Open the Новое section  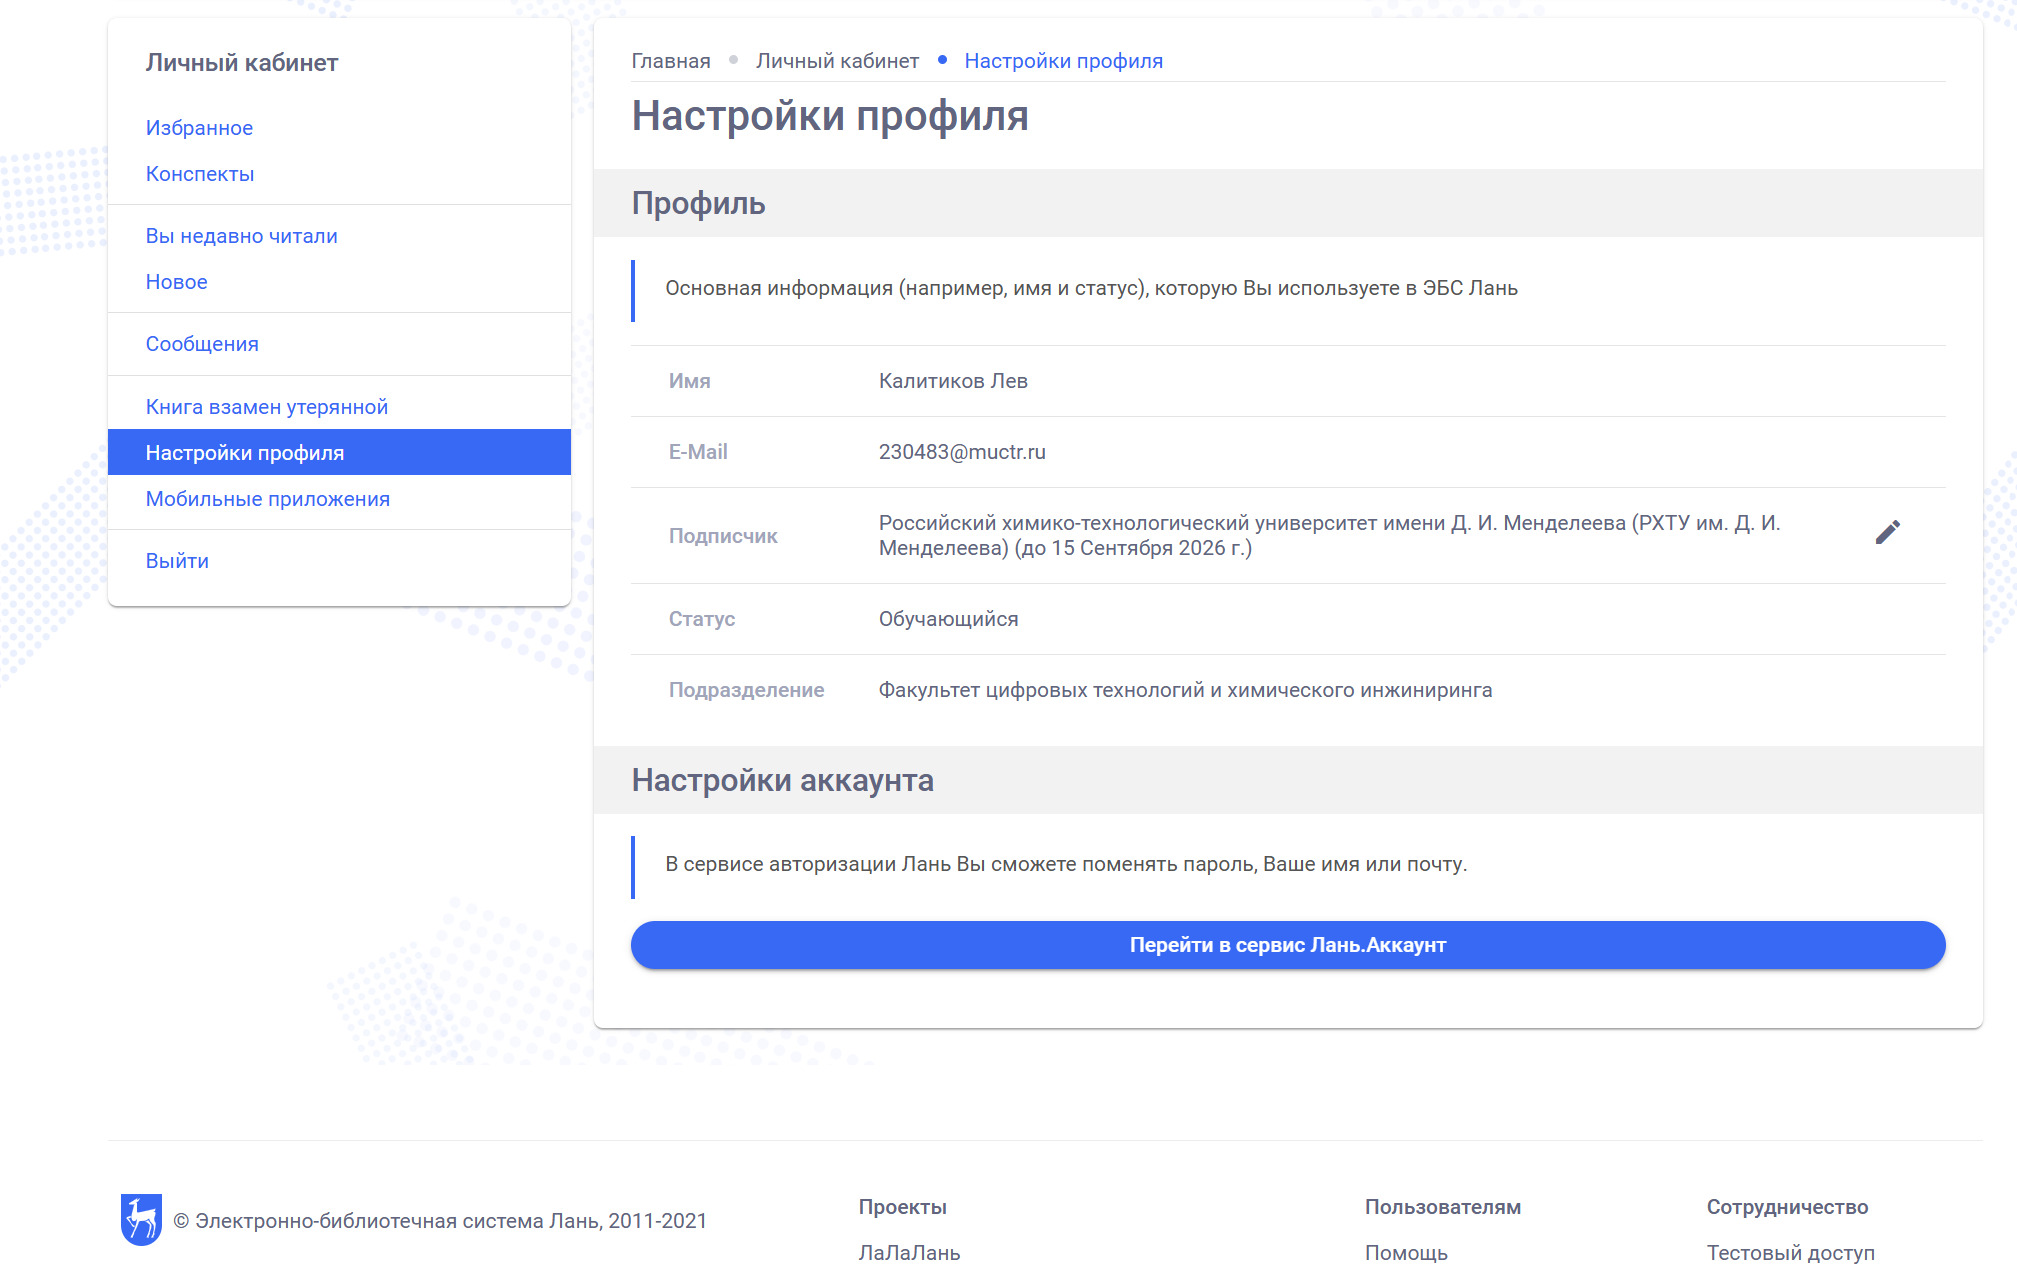point(176,281)
